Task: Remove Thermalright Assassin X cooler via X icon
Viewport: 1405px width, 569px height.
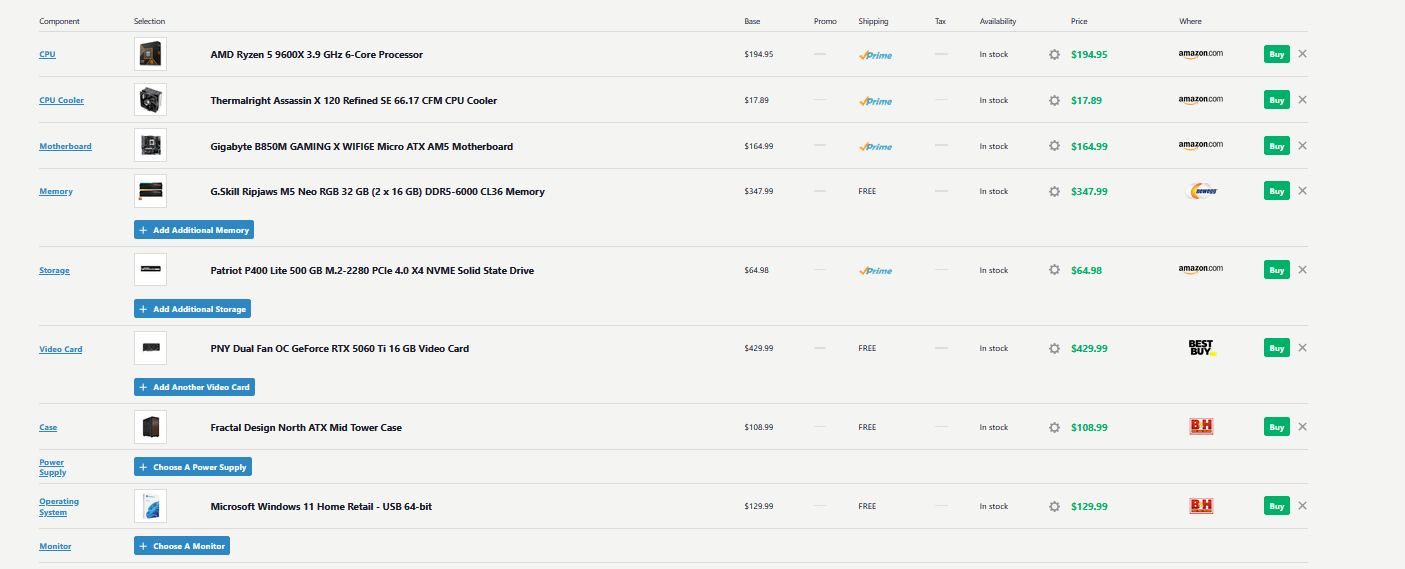Action: (1302, 100)
